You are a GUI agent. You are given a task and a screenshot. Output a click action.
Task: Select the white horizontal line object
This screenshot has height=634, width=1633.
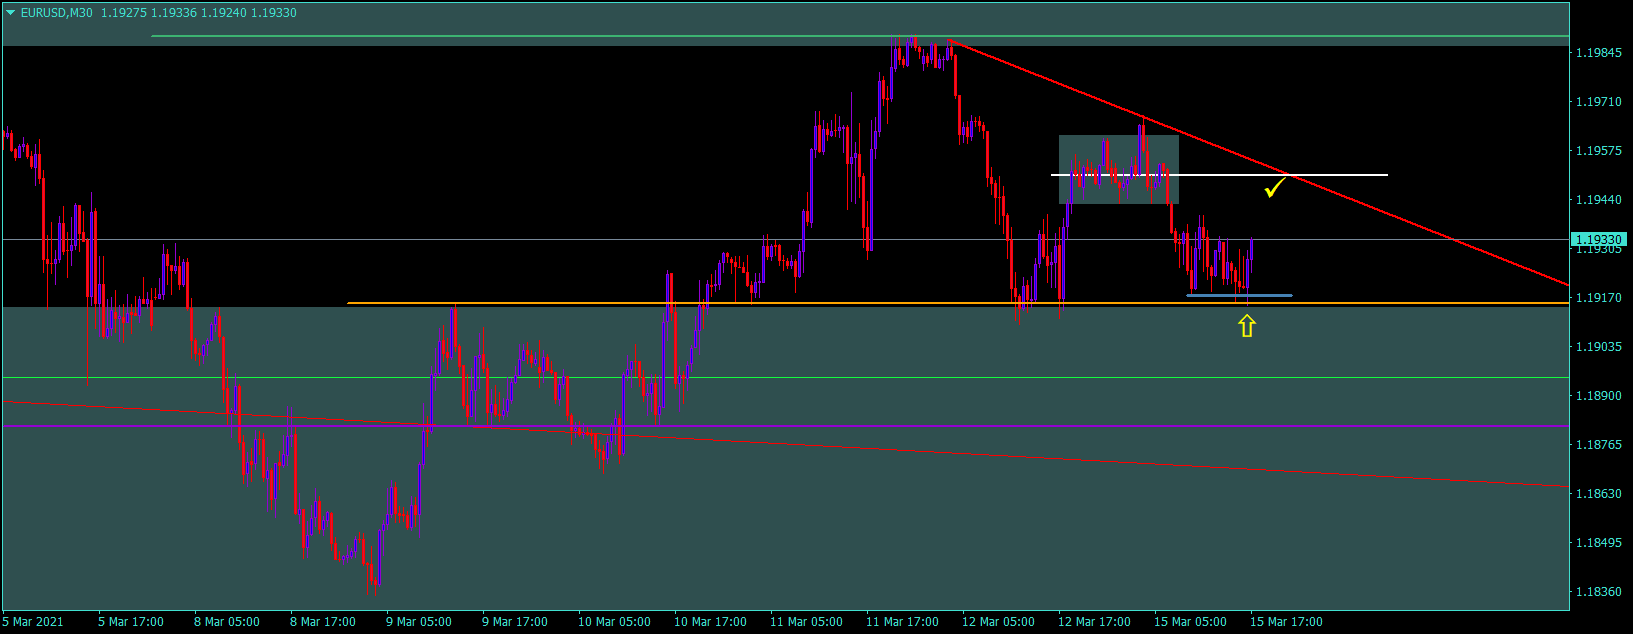click(x=1219, y=175)
